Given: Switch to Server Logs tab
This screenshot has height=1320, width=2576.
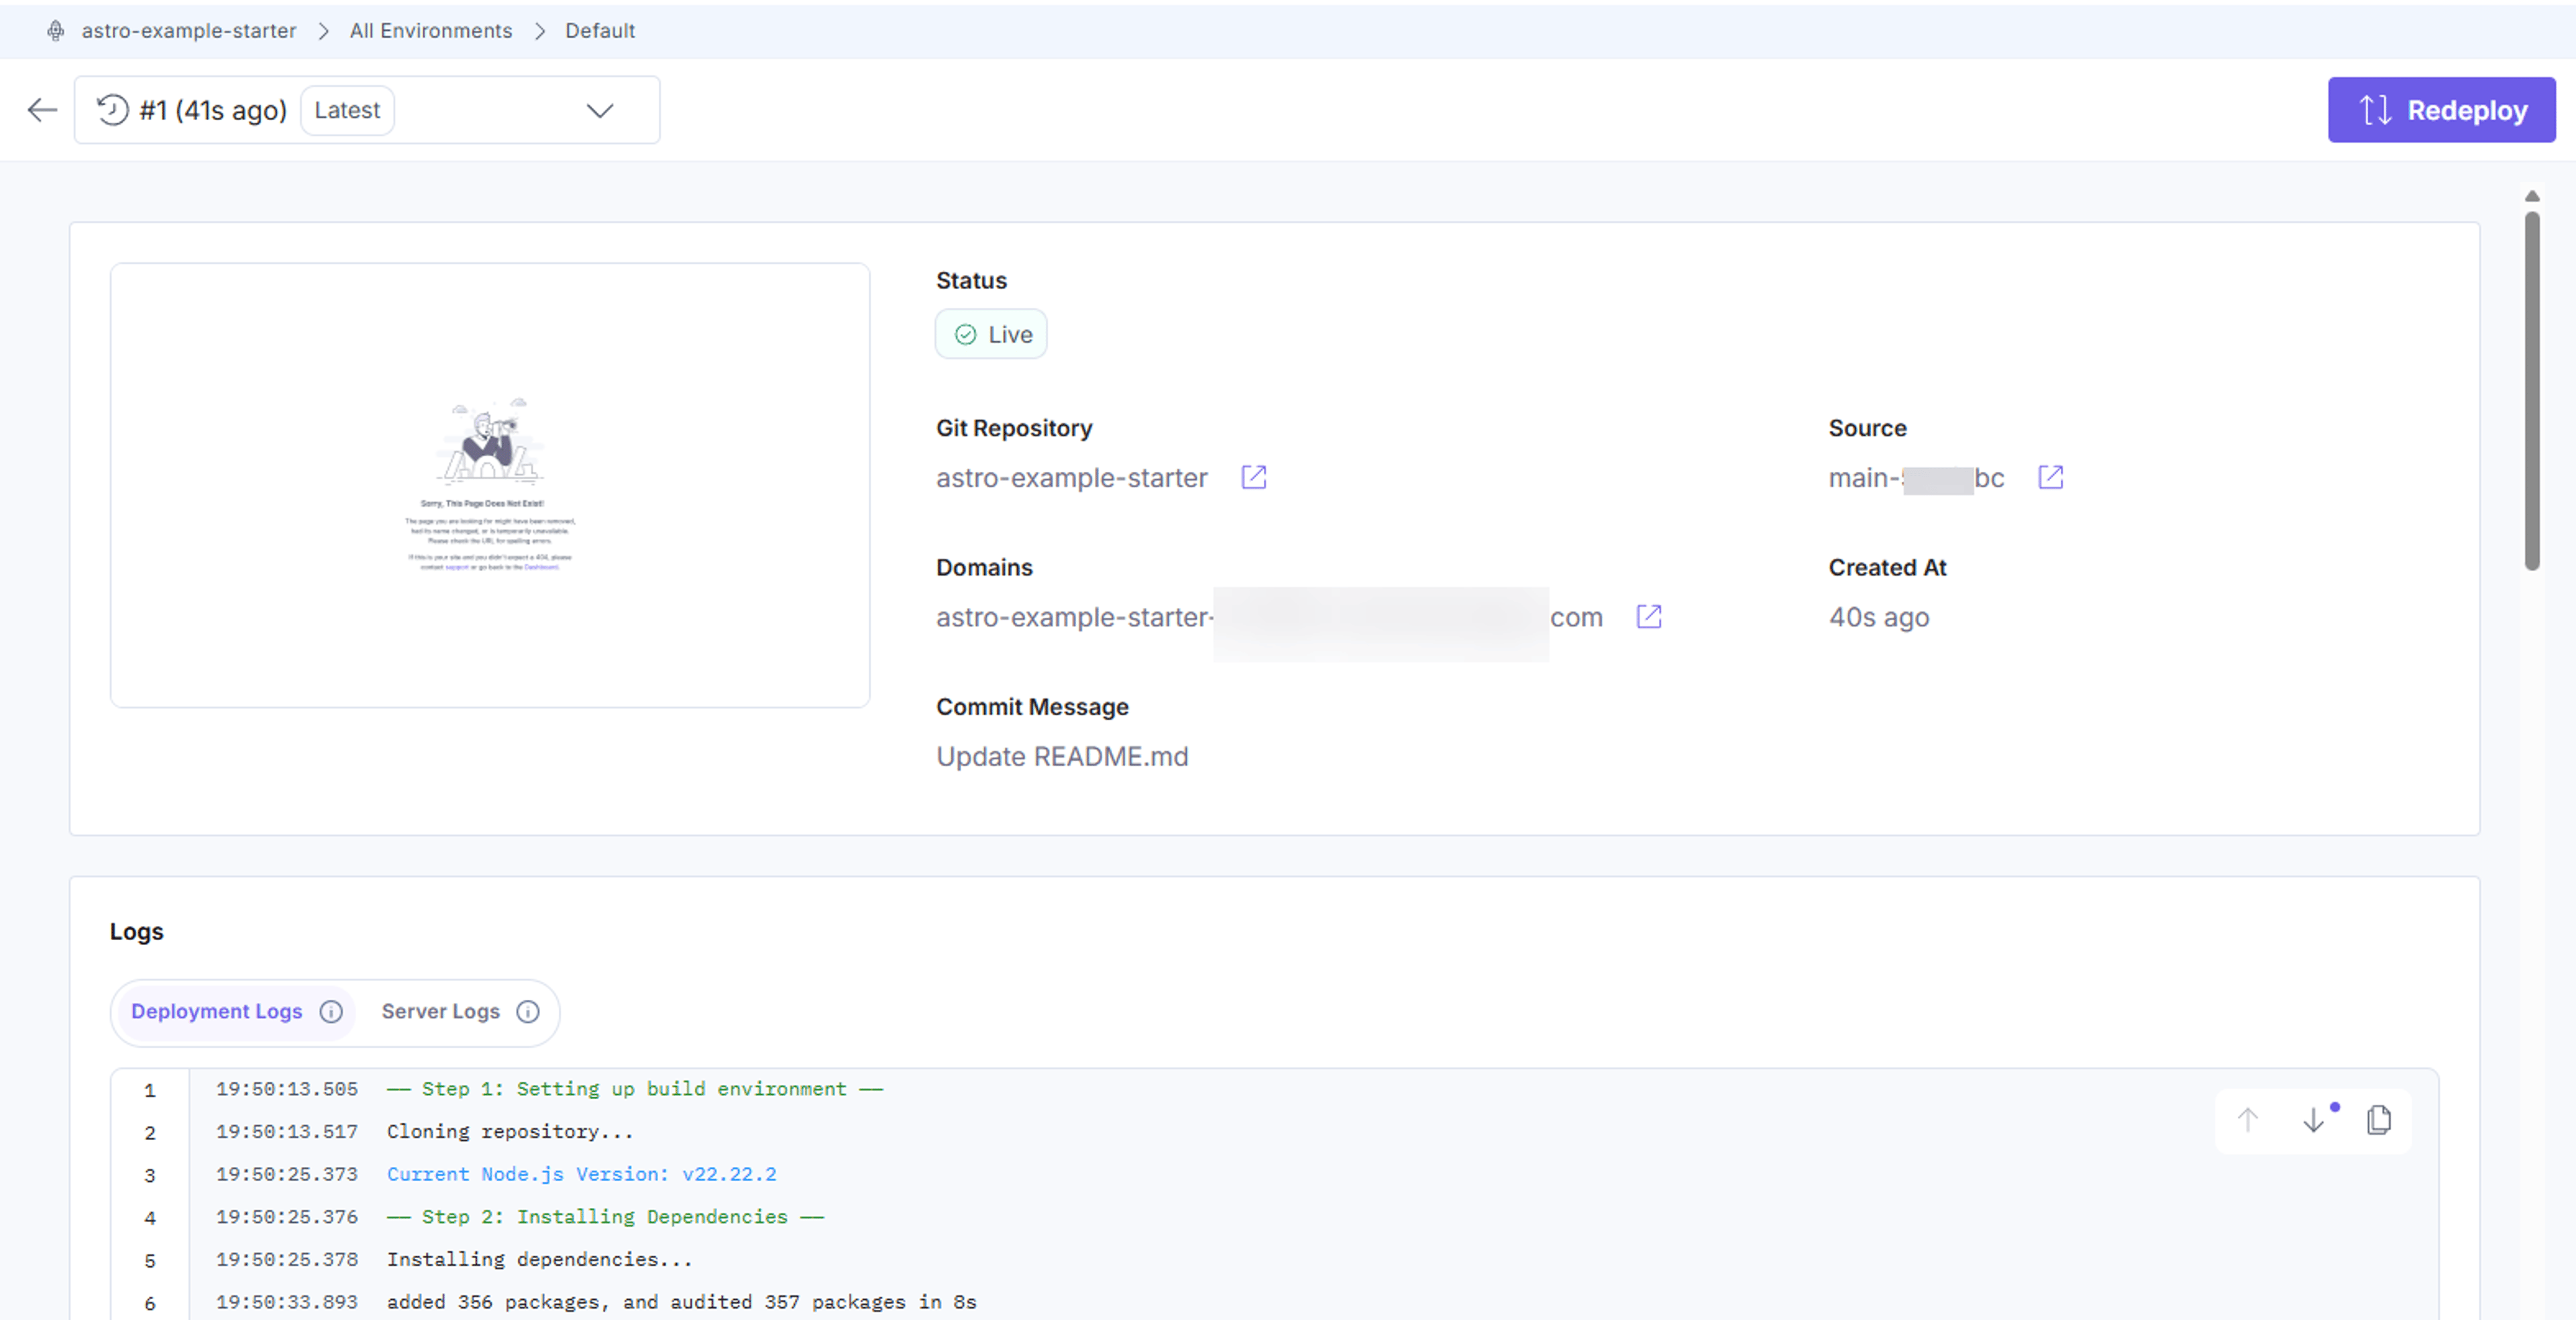Looking at the screenshot, I should (440, 1011).
